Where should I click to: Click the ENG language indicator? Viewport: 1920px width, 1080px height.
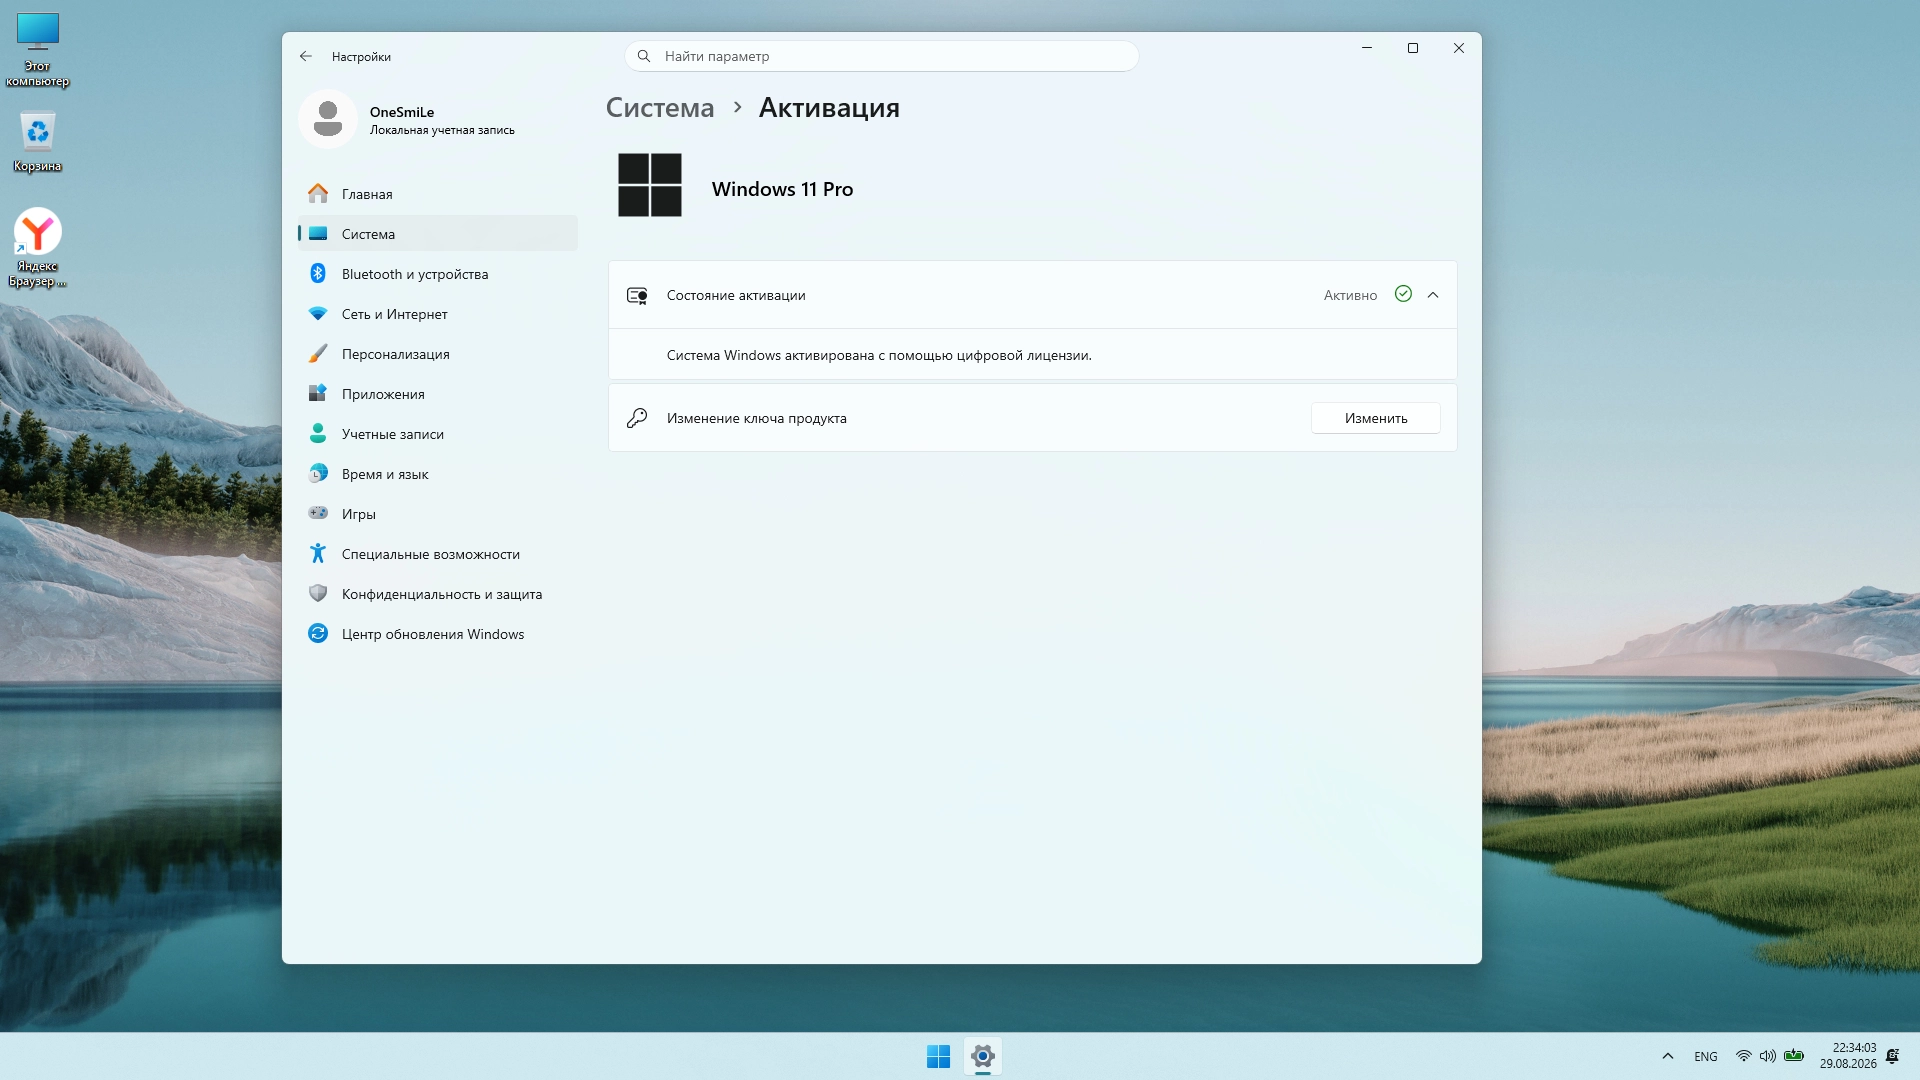tap(1706, 1057)
